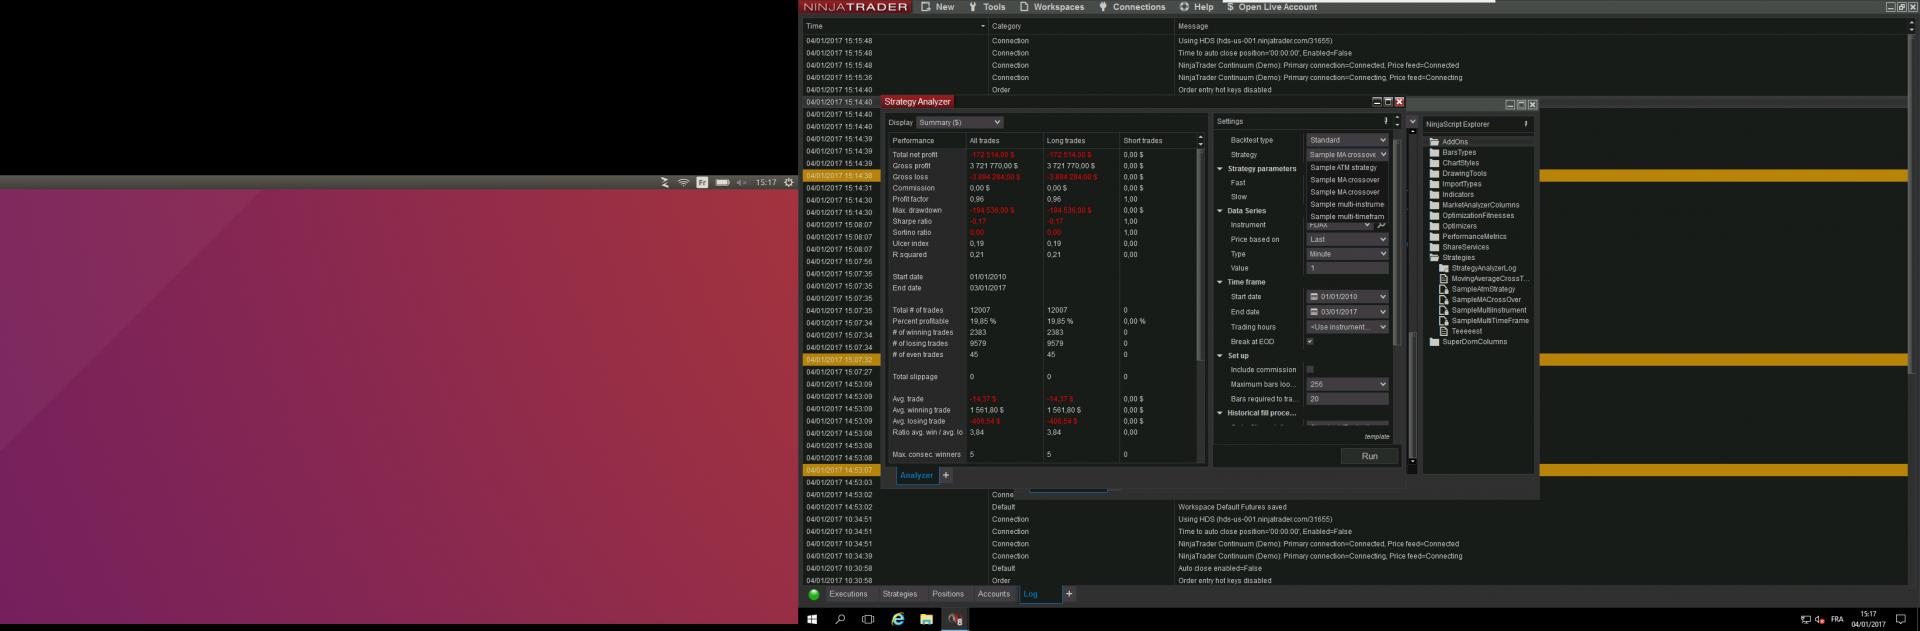The width and height of the screenshot is (1920, 631).
Task: Click Ubuntu sound volume indicator
Action: click(742, 182)
